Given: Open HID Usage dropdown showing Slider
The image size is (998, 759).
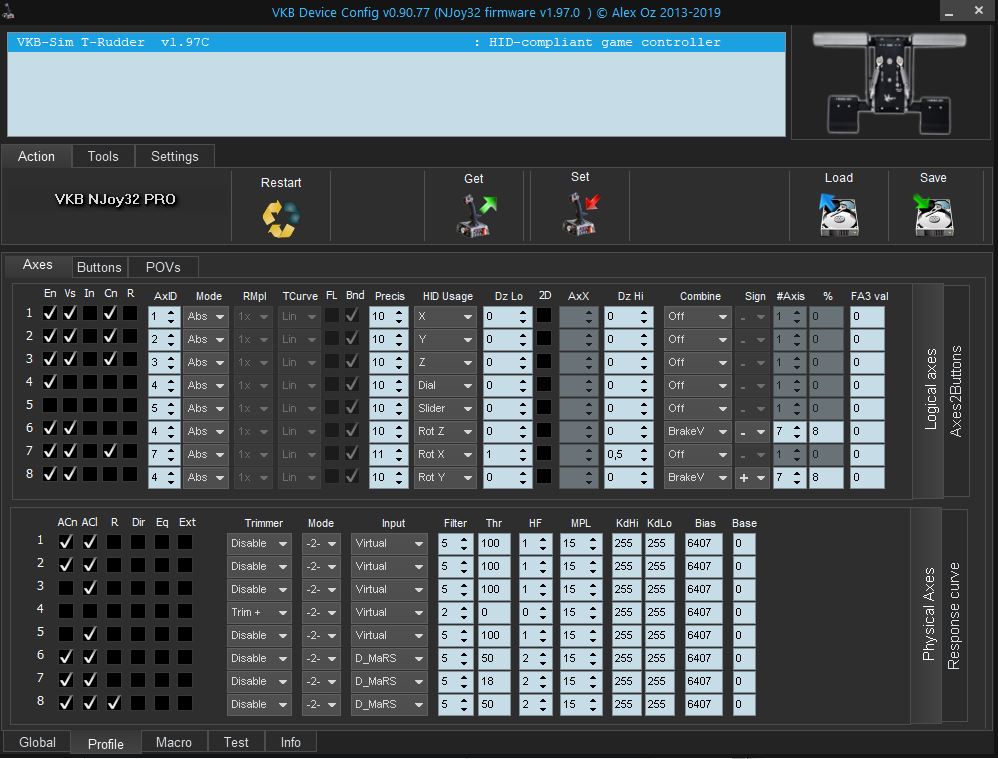Looking at the screenshot, I should [x=445, y=408].
